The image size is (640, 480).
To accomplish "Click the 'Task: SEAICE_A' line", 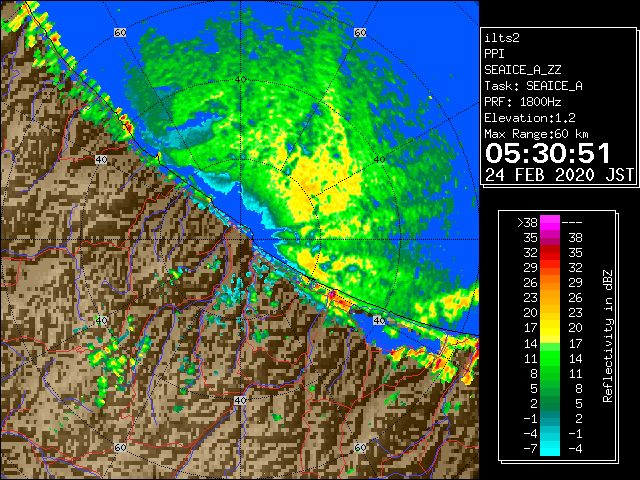I will coord(533,86).
